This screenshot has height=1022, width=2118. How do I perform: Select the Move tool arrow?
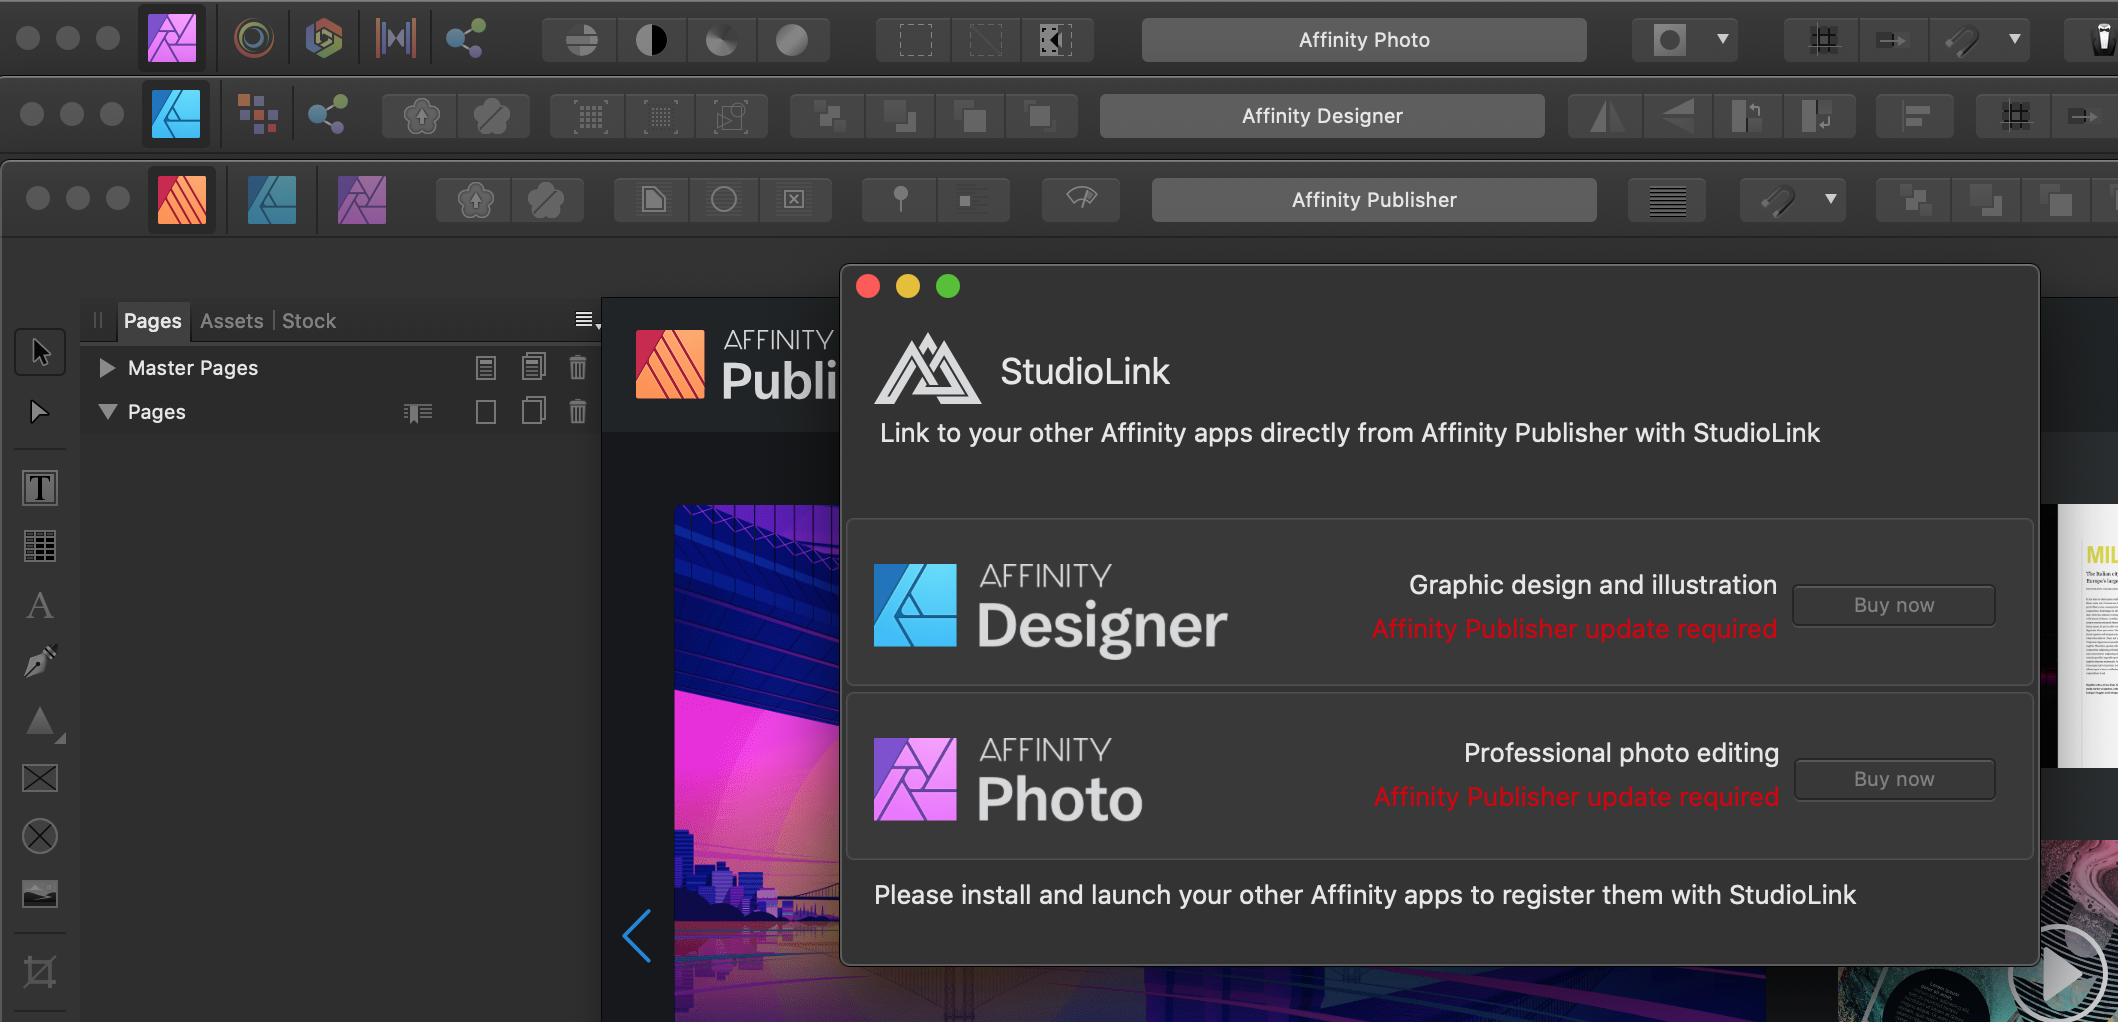40,352
